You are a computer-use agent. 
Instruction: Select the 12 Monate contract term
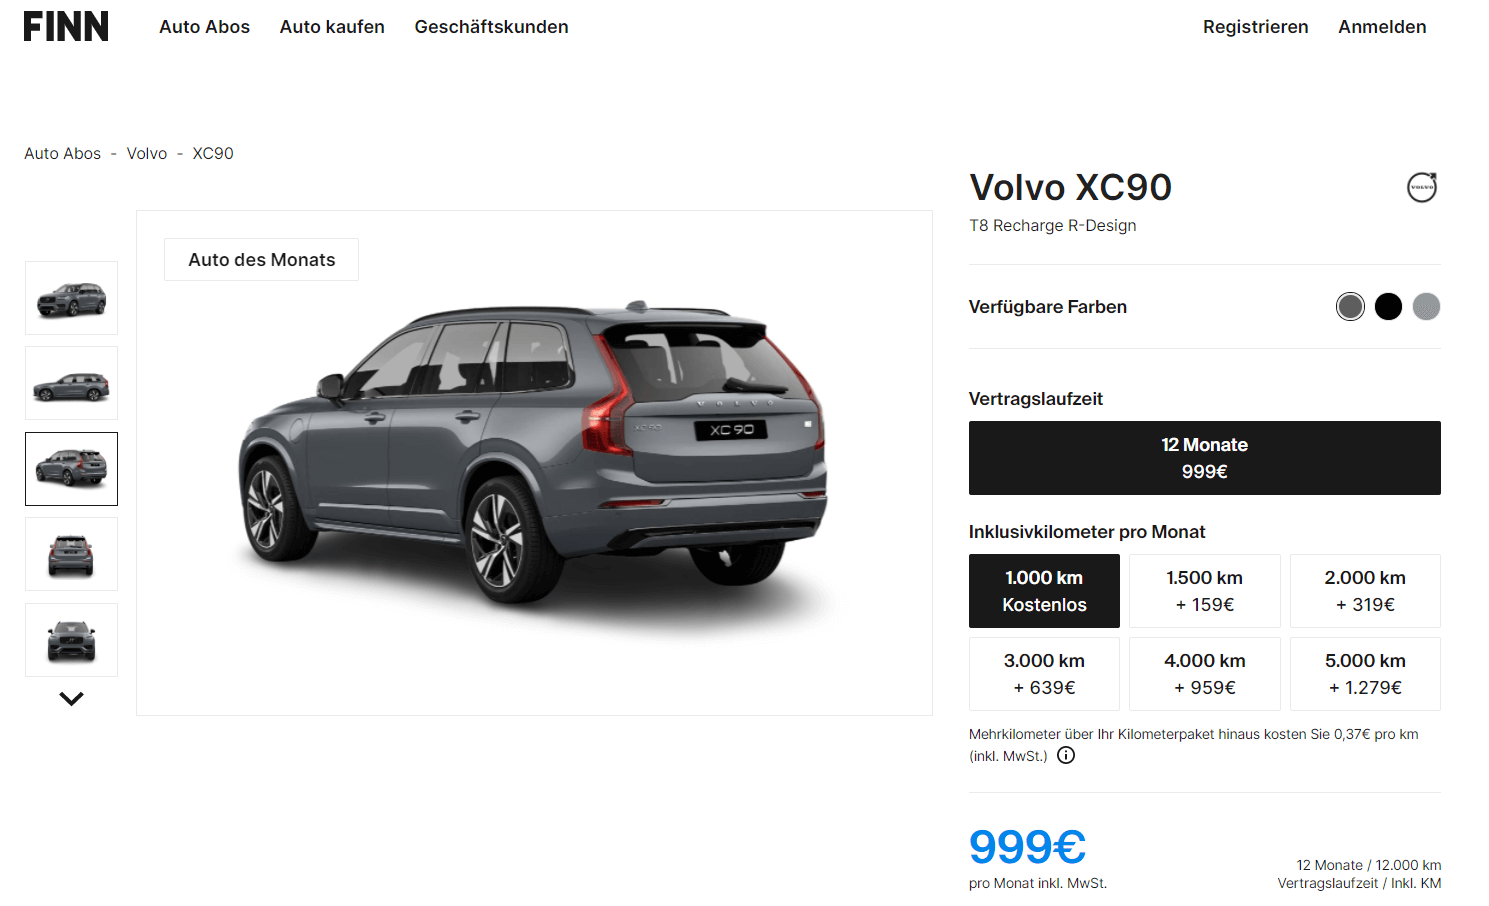click(x=1204, y=458)
